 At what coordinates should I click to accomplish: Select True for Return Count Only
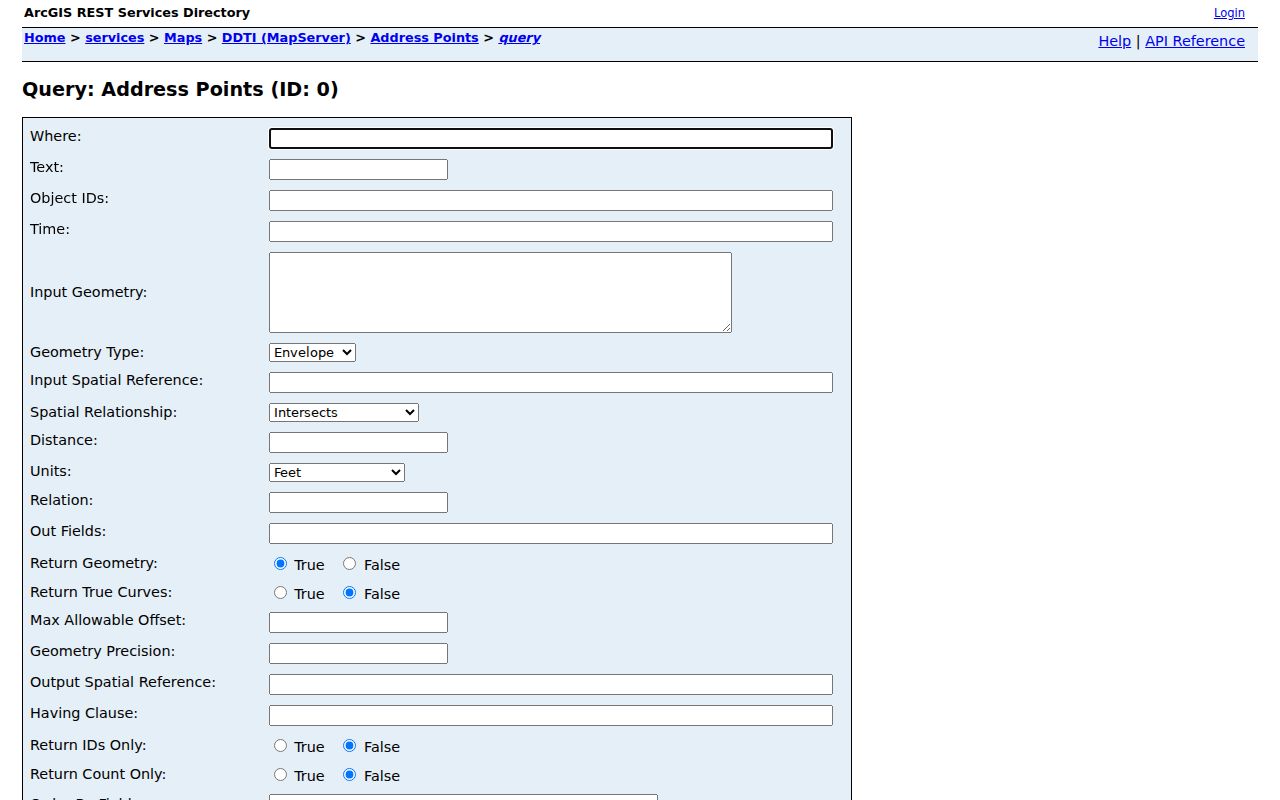[x=280, y=775]
